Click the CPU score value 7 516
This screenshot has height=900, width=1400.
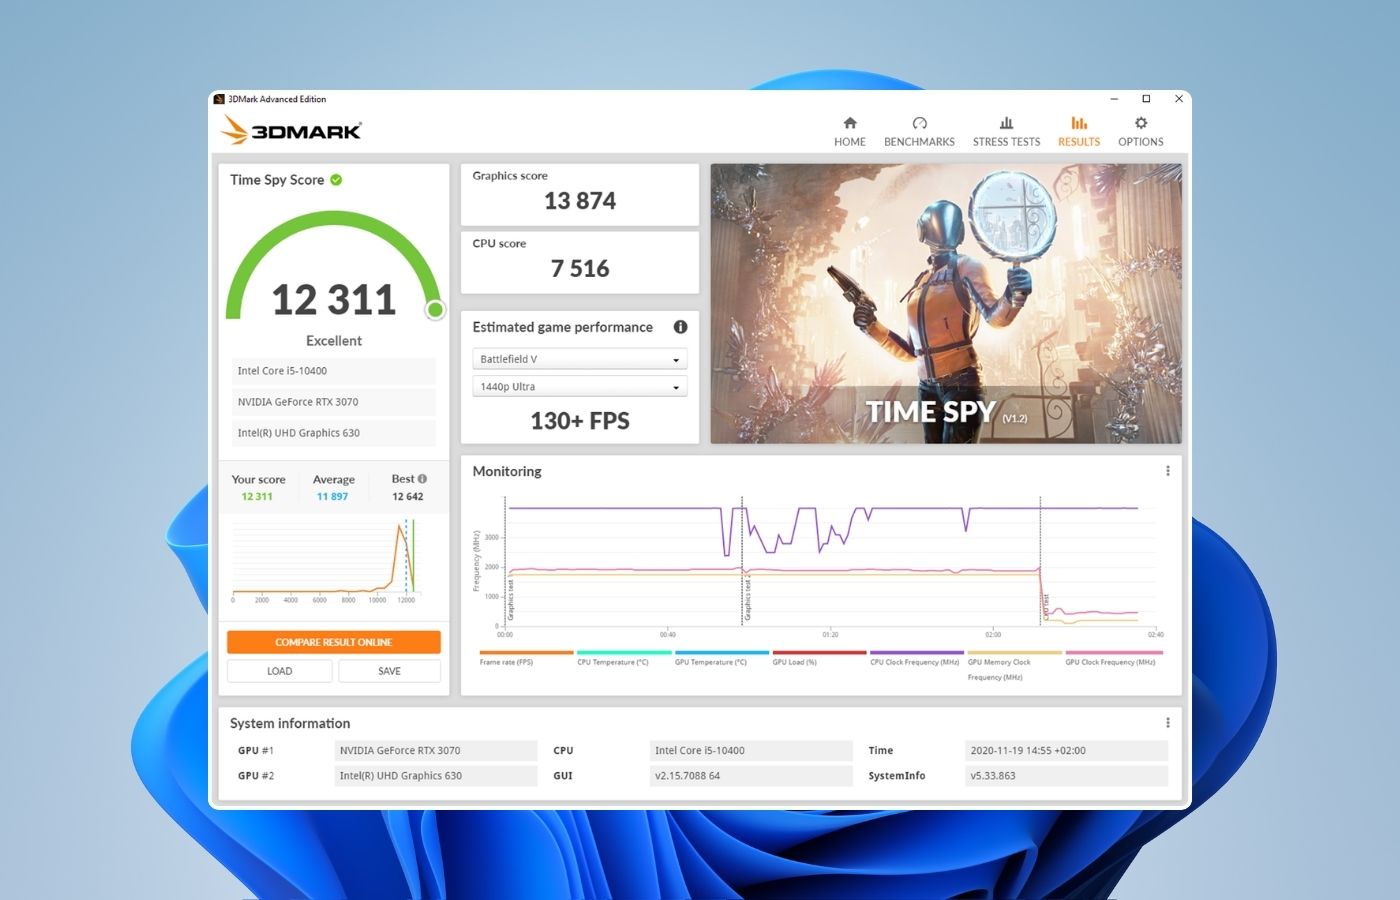click(x=580, y=269)
